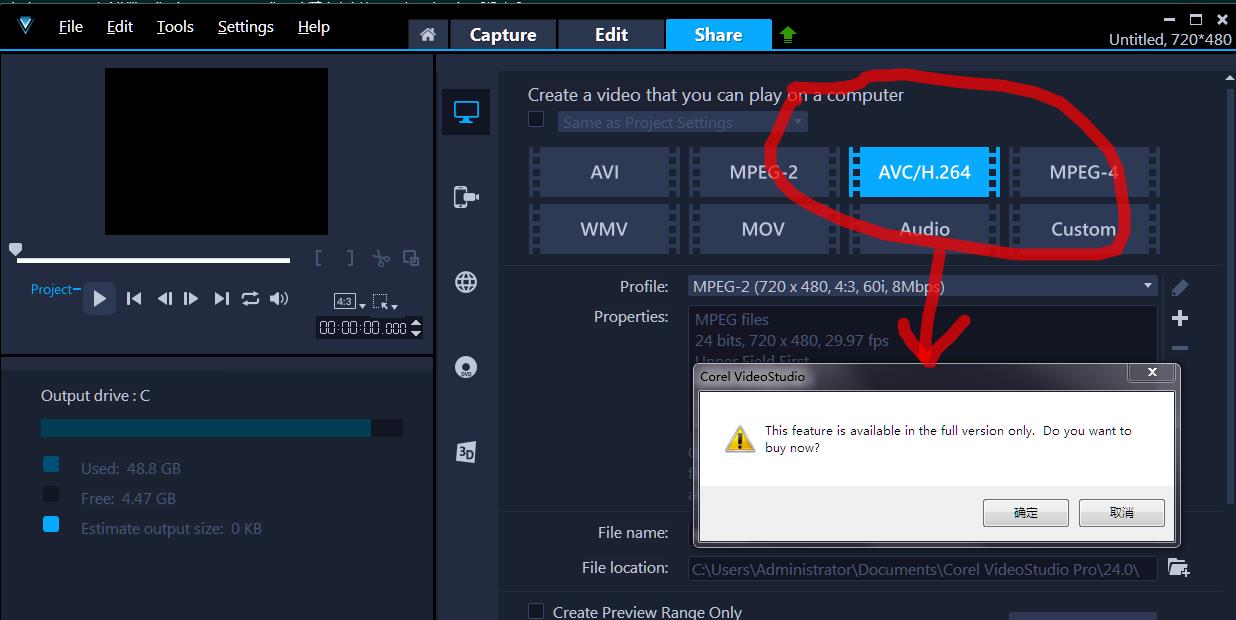Click the preview scrubber bar
Screen dimensions: 1236x620
tap(153, 260)
